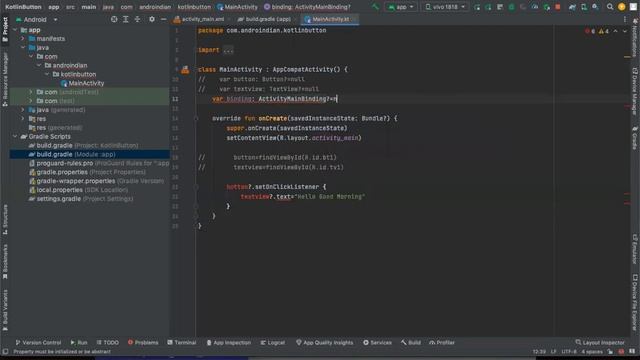
Task: Open the Terminal tool window tab
Action: [x=182, y=342]
